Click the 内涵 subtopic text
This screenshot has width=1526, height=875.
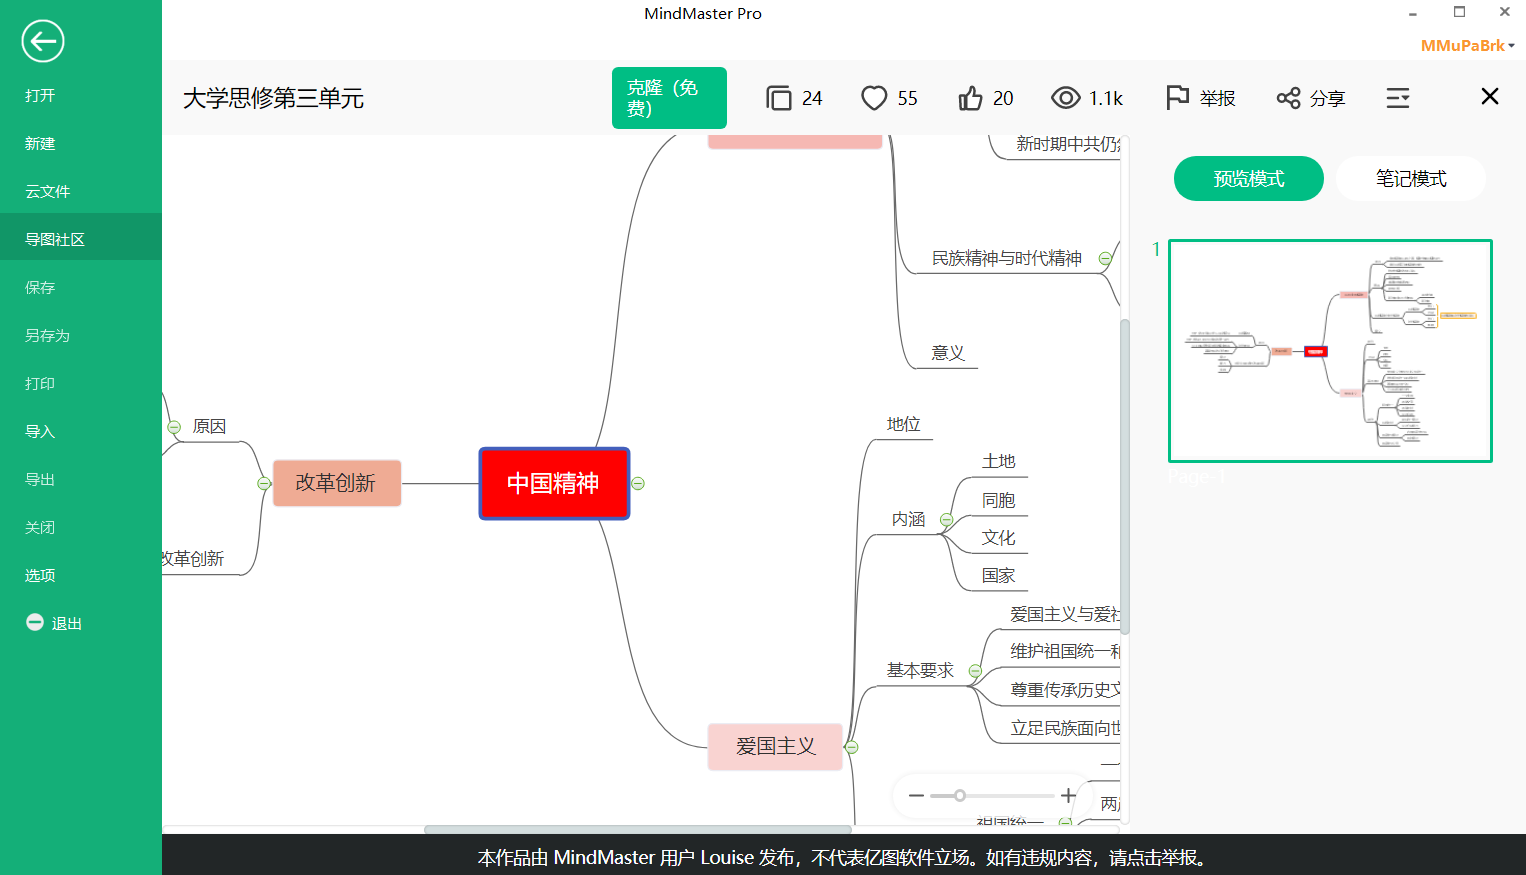(x=908, y=520)
